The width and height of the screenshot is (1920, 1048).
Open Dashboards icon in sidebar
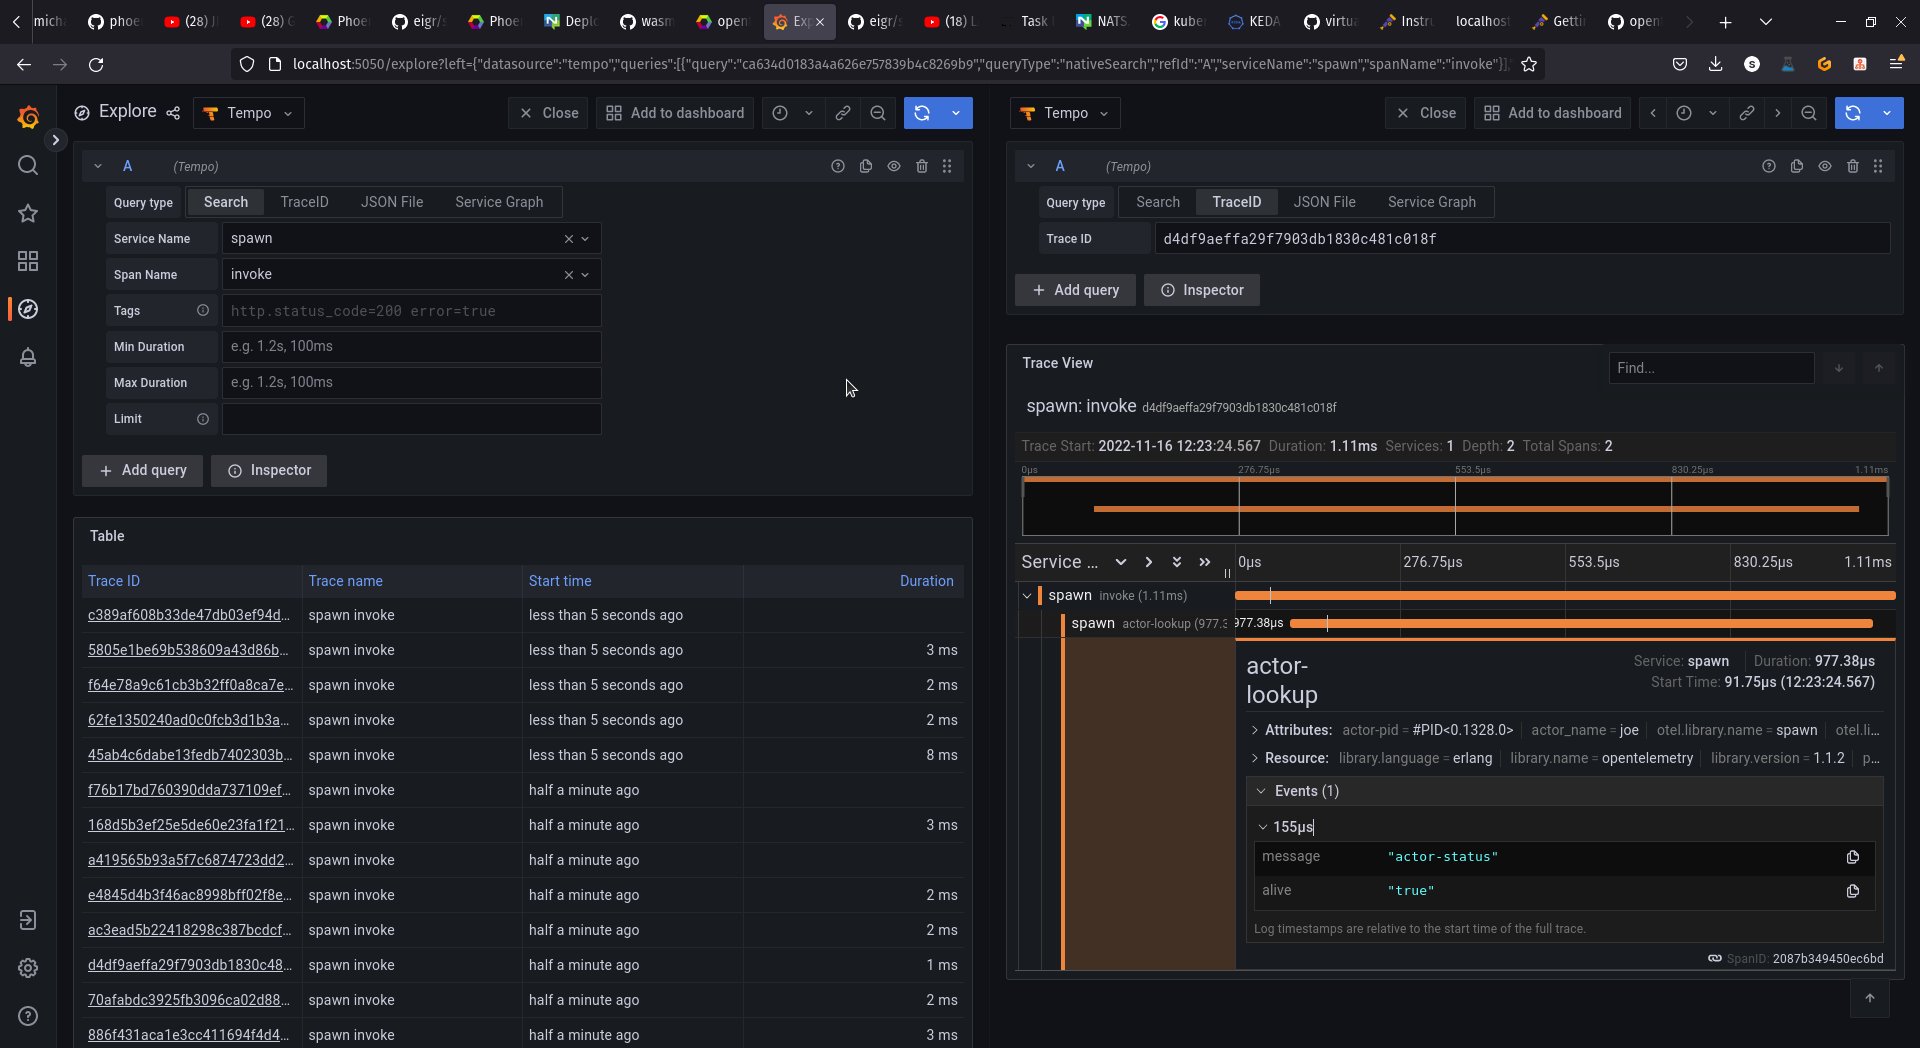(28, 261)
